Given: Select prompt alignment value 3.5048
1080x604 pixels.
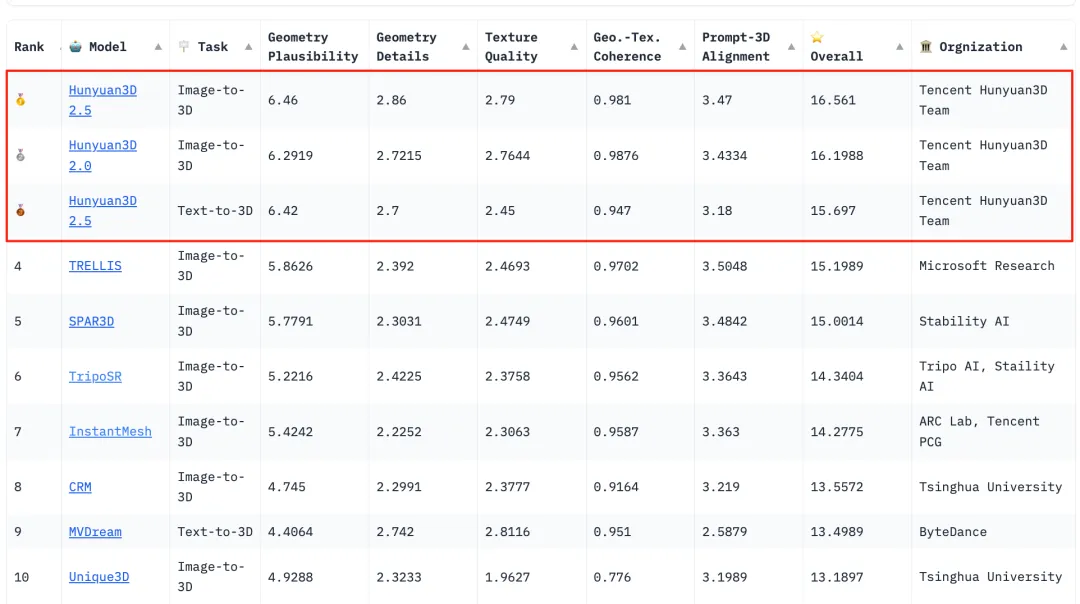Looking at the screenshot, I should click(725, 266).
